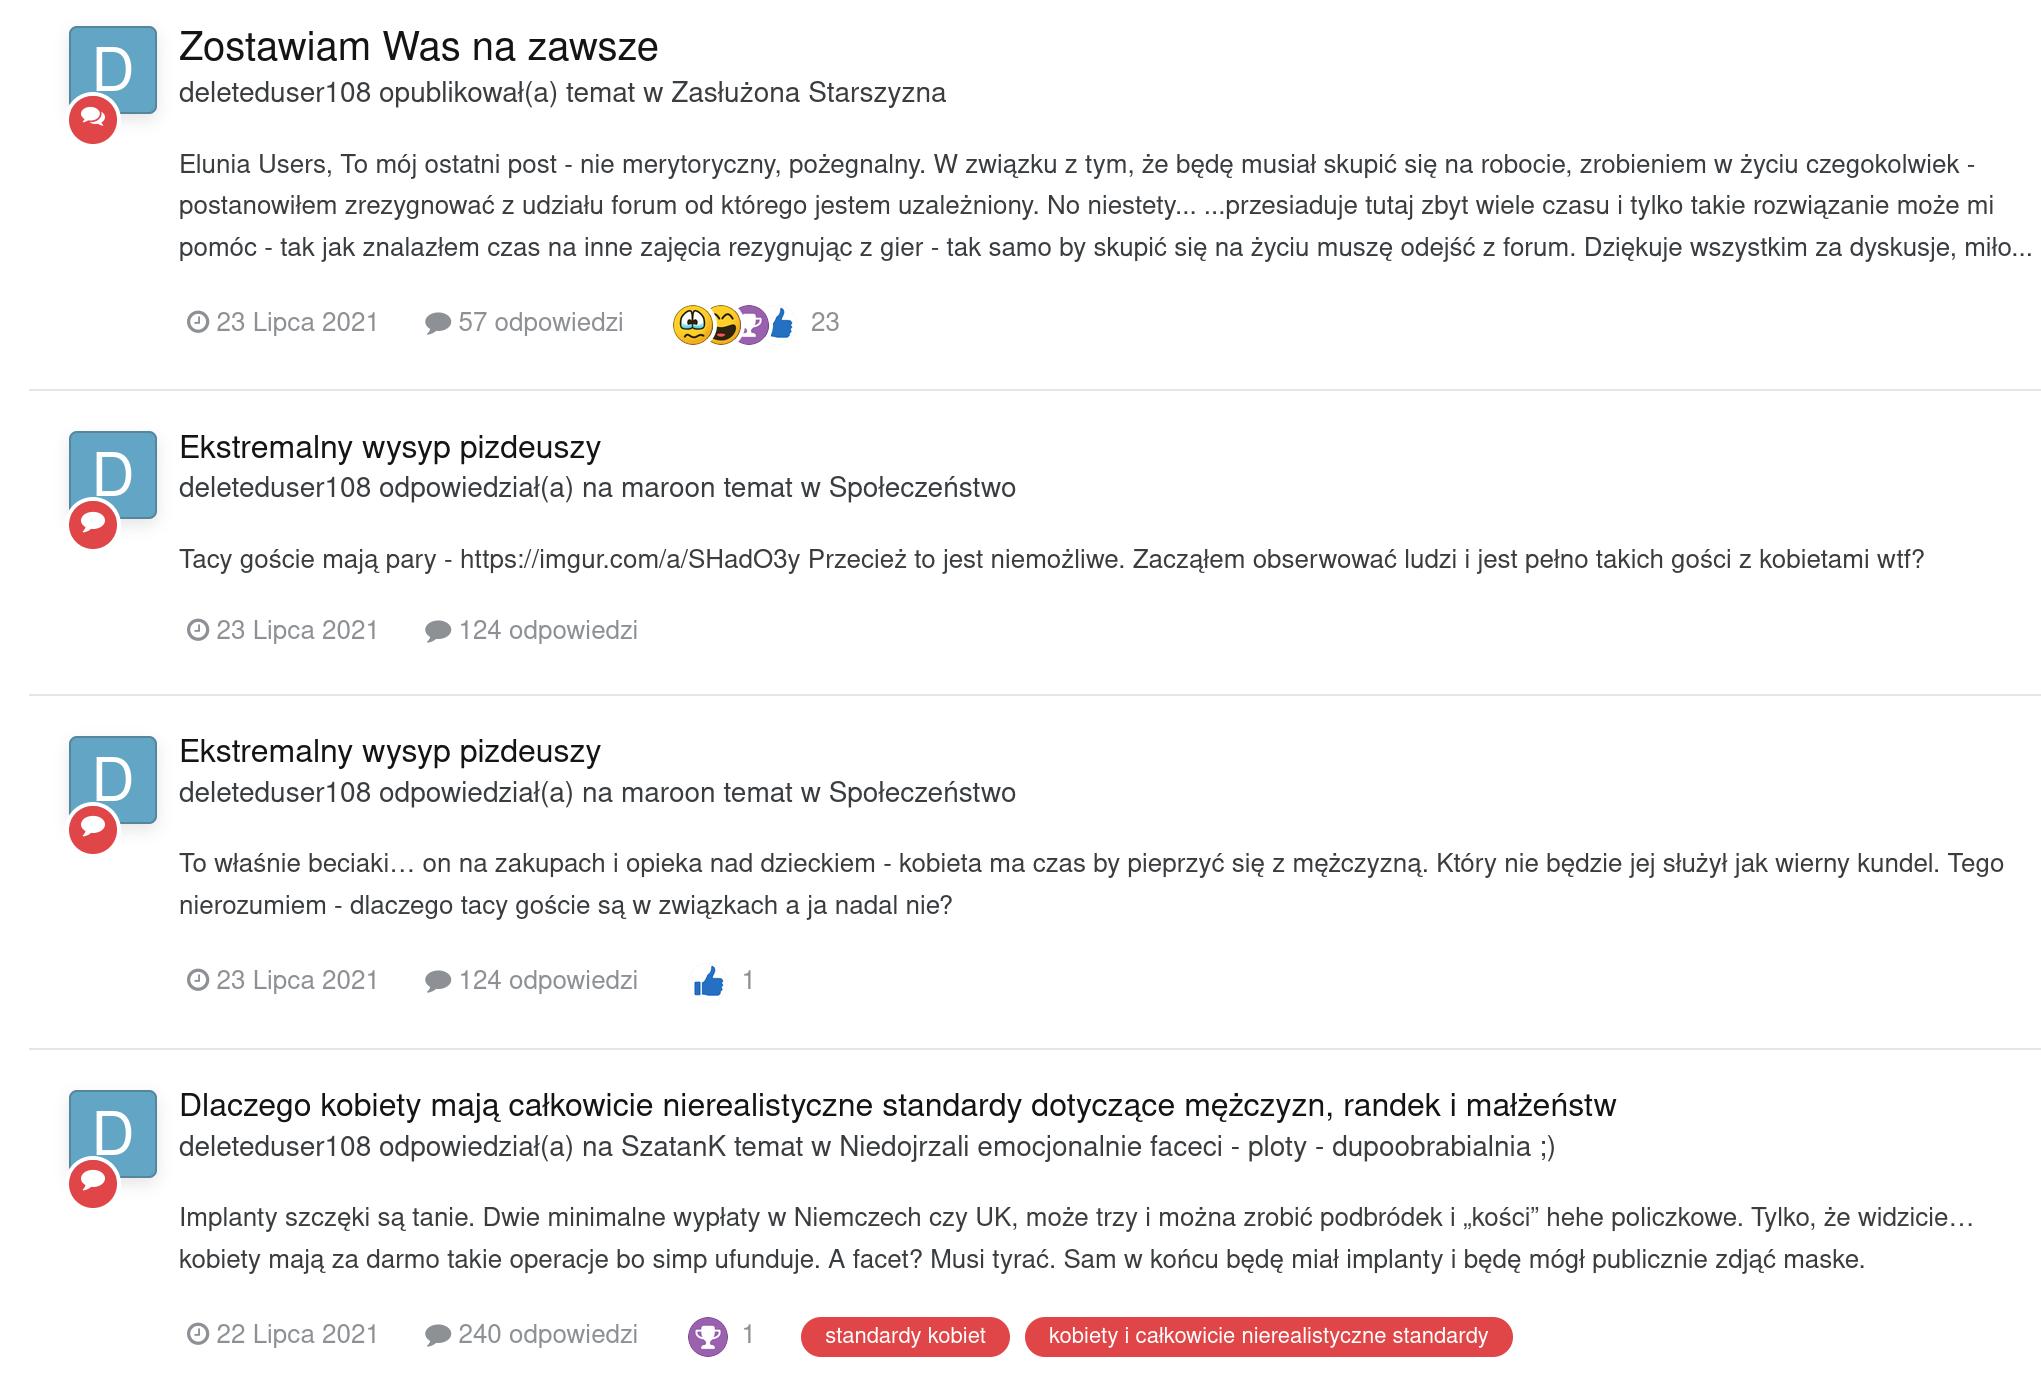Screen dimensions: 2041x1391
Task: Click the speech bubble icon next to 57 odpowiedzi
Action: click(437, 323)
